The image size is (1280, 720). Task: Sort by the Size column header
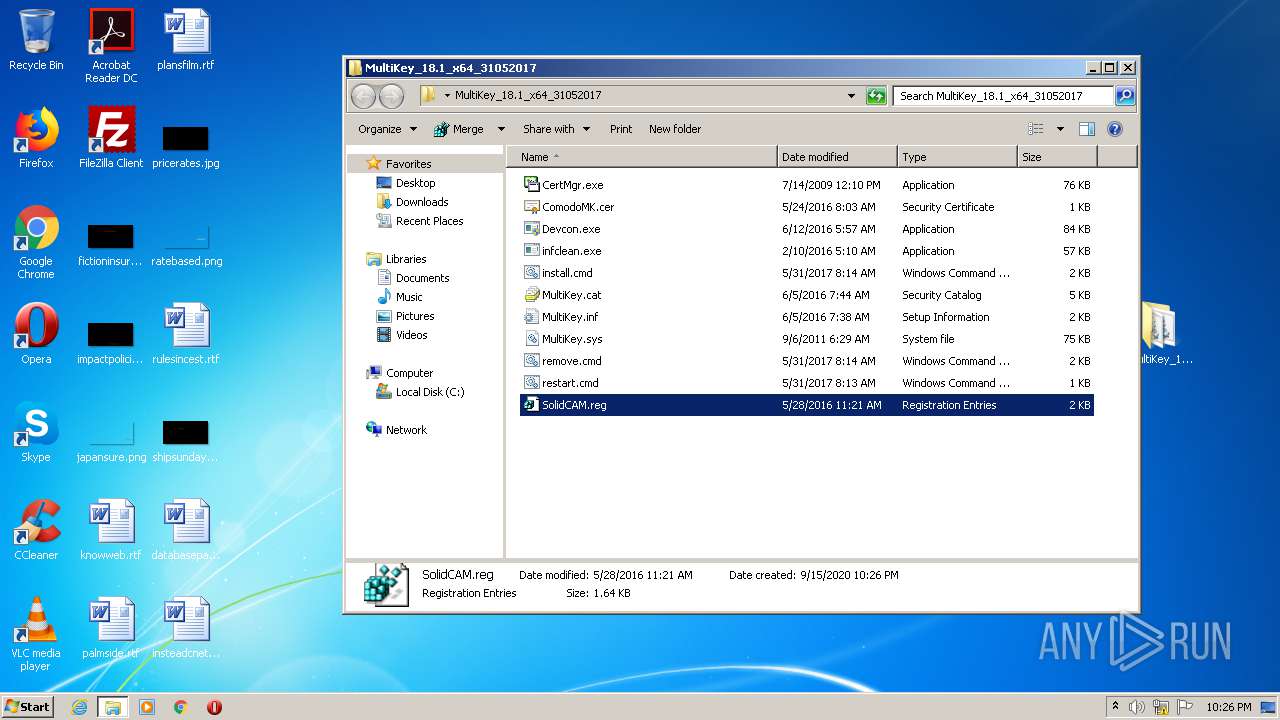pyautogui.click(x=1057, y=157)
